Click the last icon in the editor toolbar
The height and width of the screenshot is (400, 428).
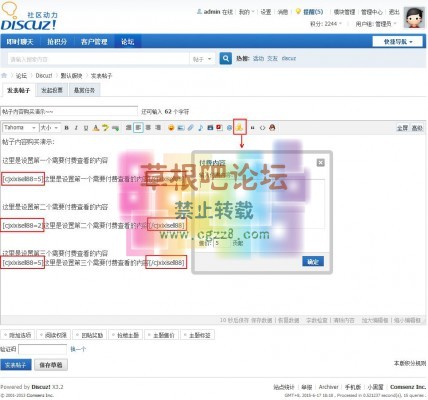[x=272, y=128]
